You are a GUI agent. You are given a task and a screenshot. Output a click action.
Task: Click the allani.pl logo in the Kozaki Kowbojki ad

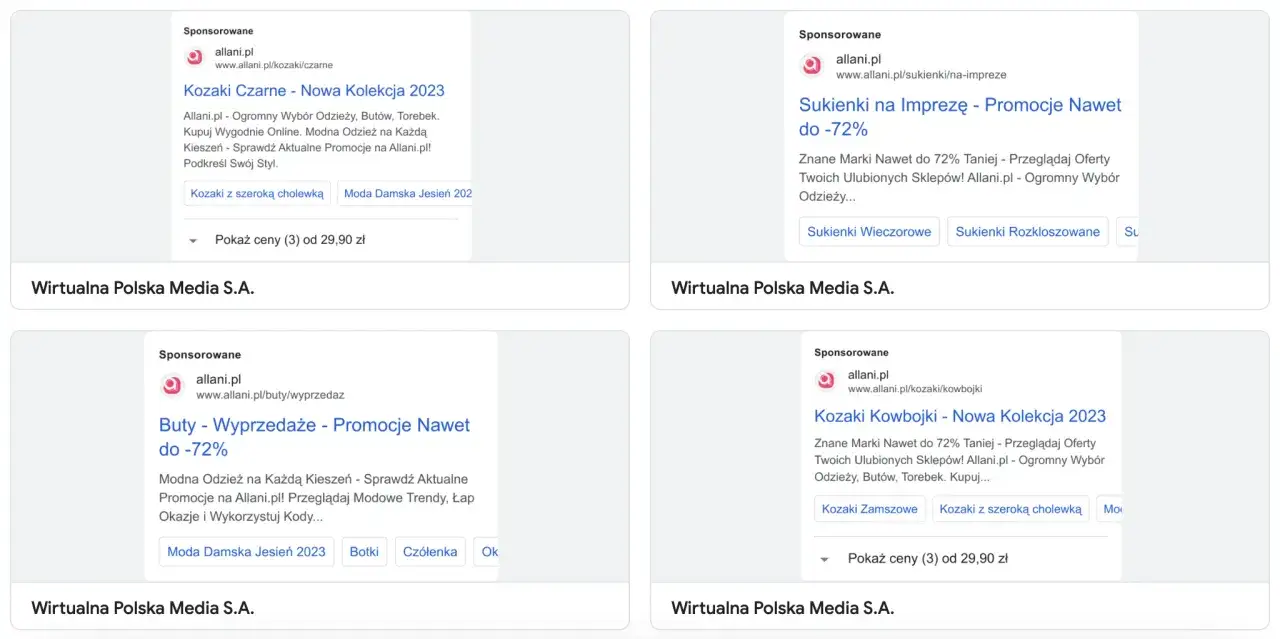[x=824, y=380]
